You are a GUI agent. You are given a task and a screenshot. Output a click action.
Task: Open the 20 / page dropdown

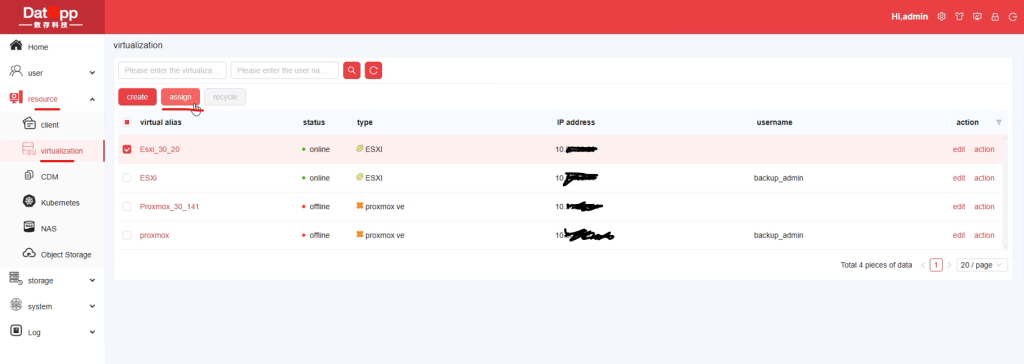[982, 265]
